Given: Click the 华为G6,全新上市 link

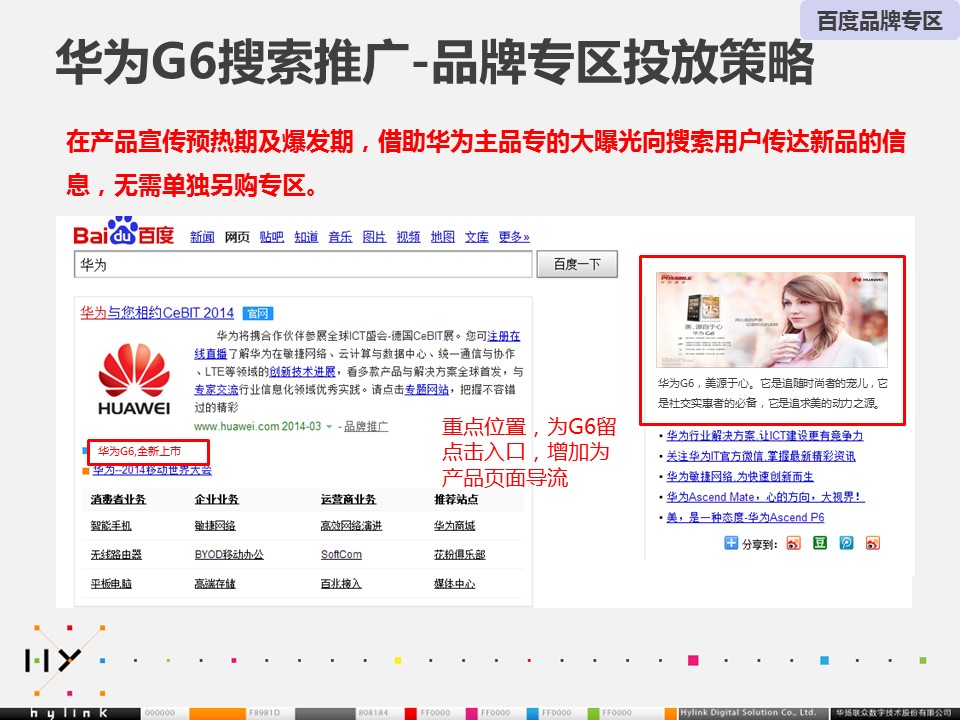Looking at the screenshot, I should pyautogui.click(x=147, y=452).
